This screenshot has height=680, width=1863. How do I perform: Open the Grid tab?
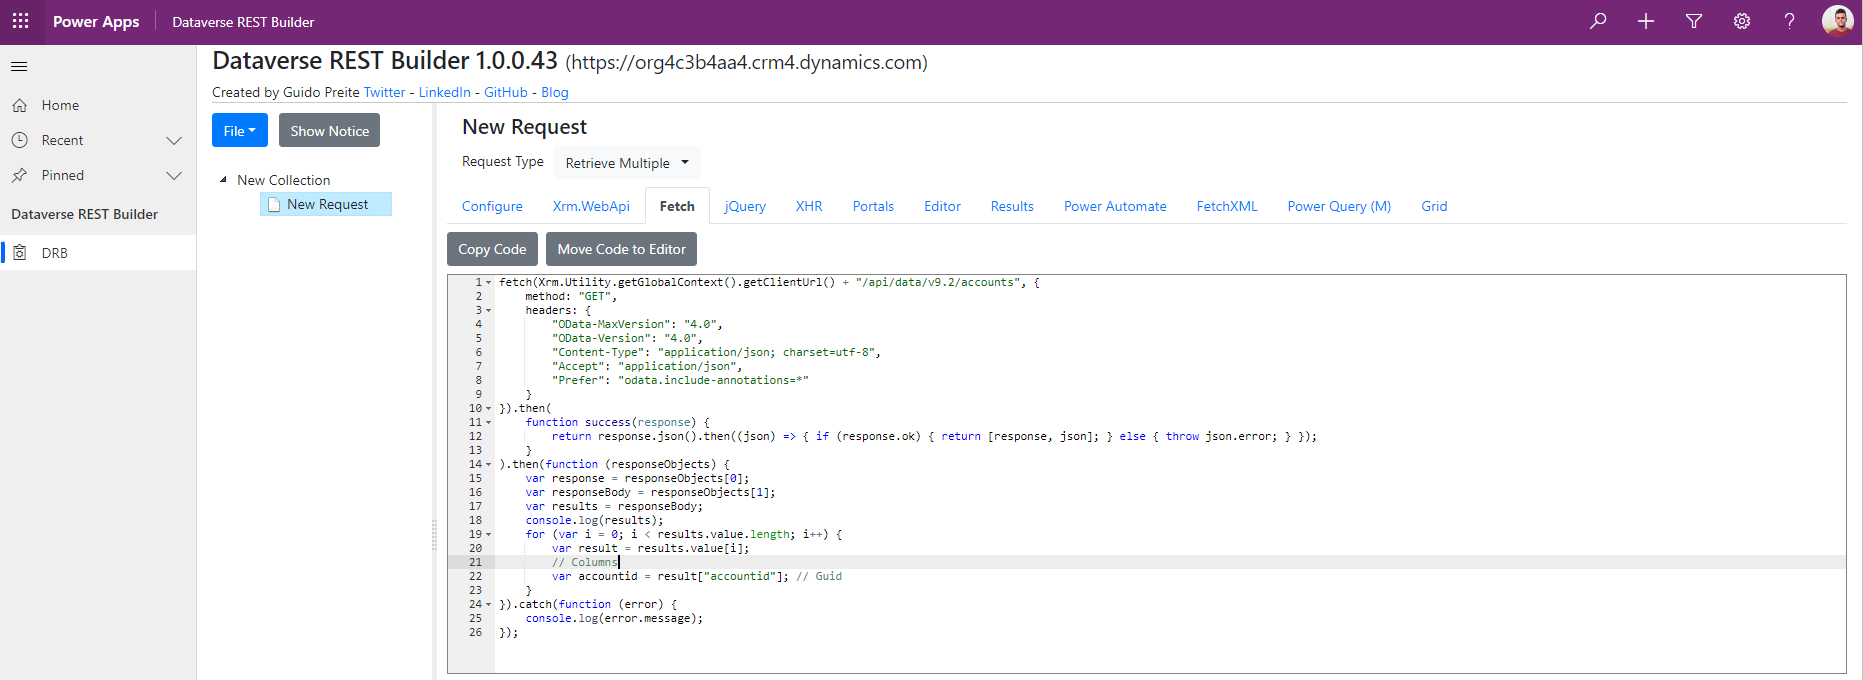click(1434, 206)
